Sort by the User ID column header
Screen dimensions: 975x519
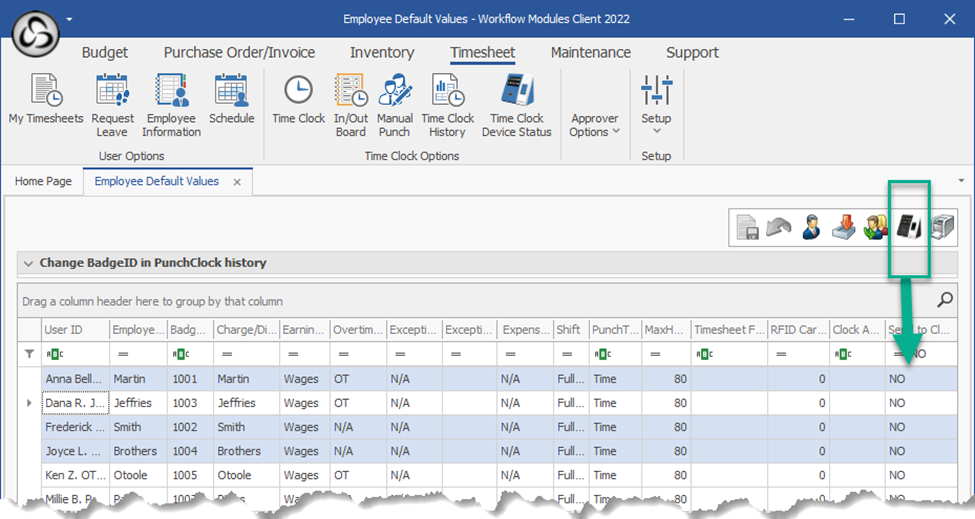point(63,329)
